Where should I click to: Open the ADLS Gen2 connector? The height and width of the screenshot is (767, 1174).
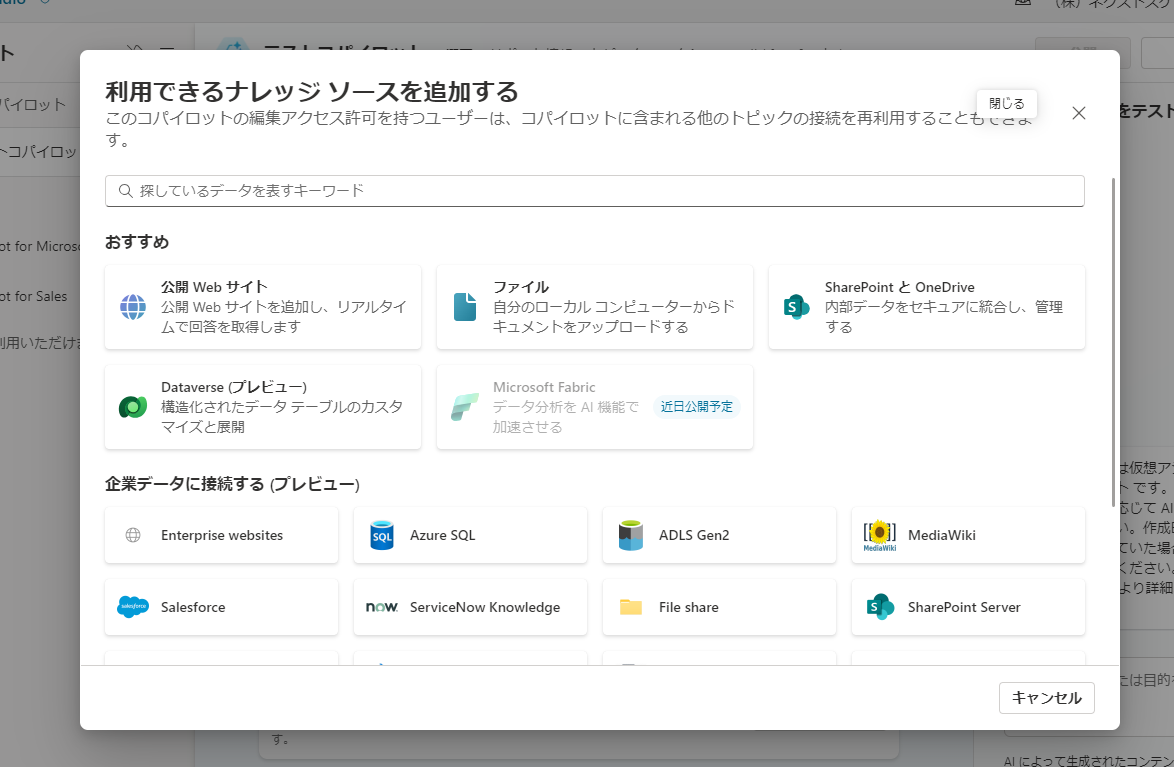pyautogui.click(x=720, y=535)
